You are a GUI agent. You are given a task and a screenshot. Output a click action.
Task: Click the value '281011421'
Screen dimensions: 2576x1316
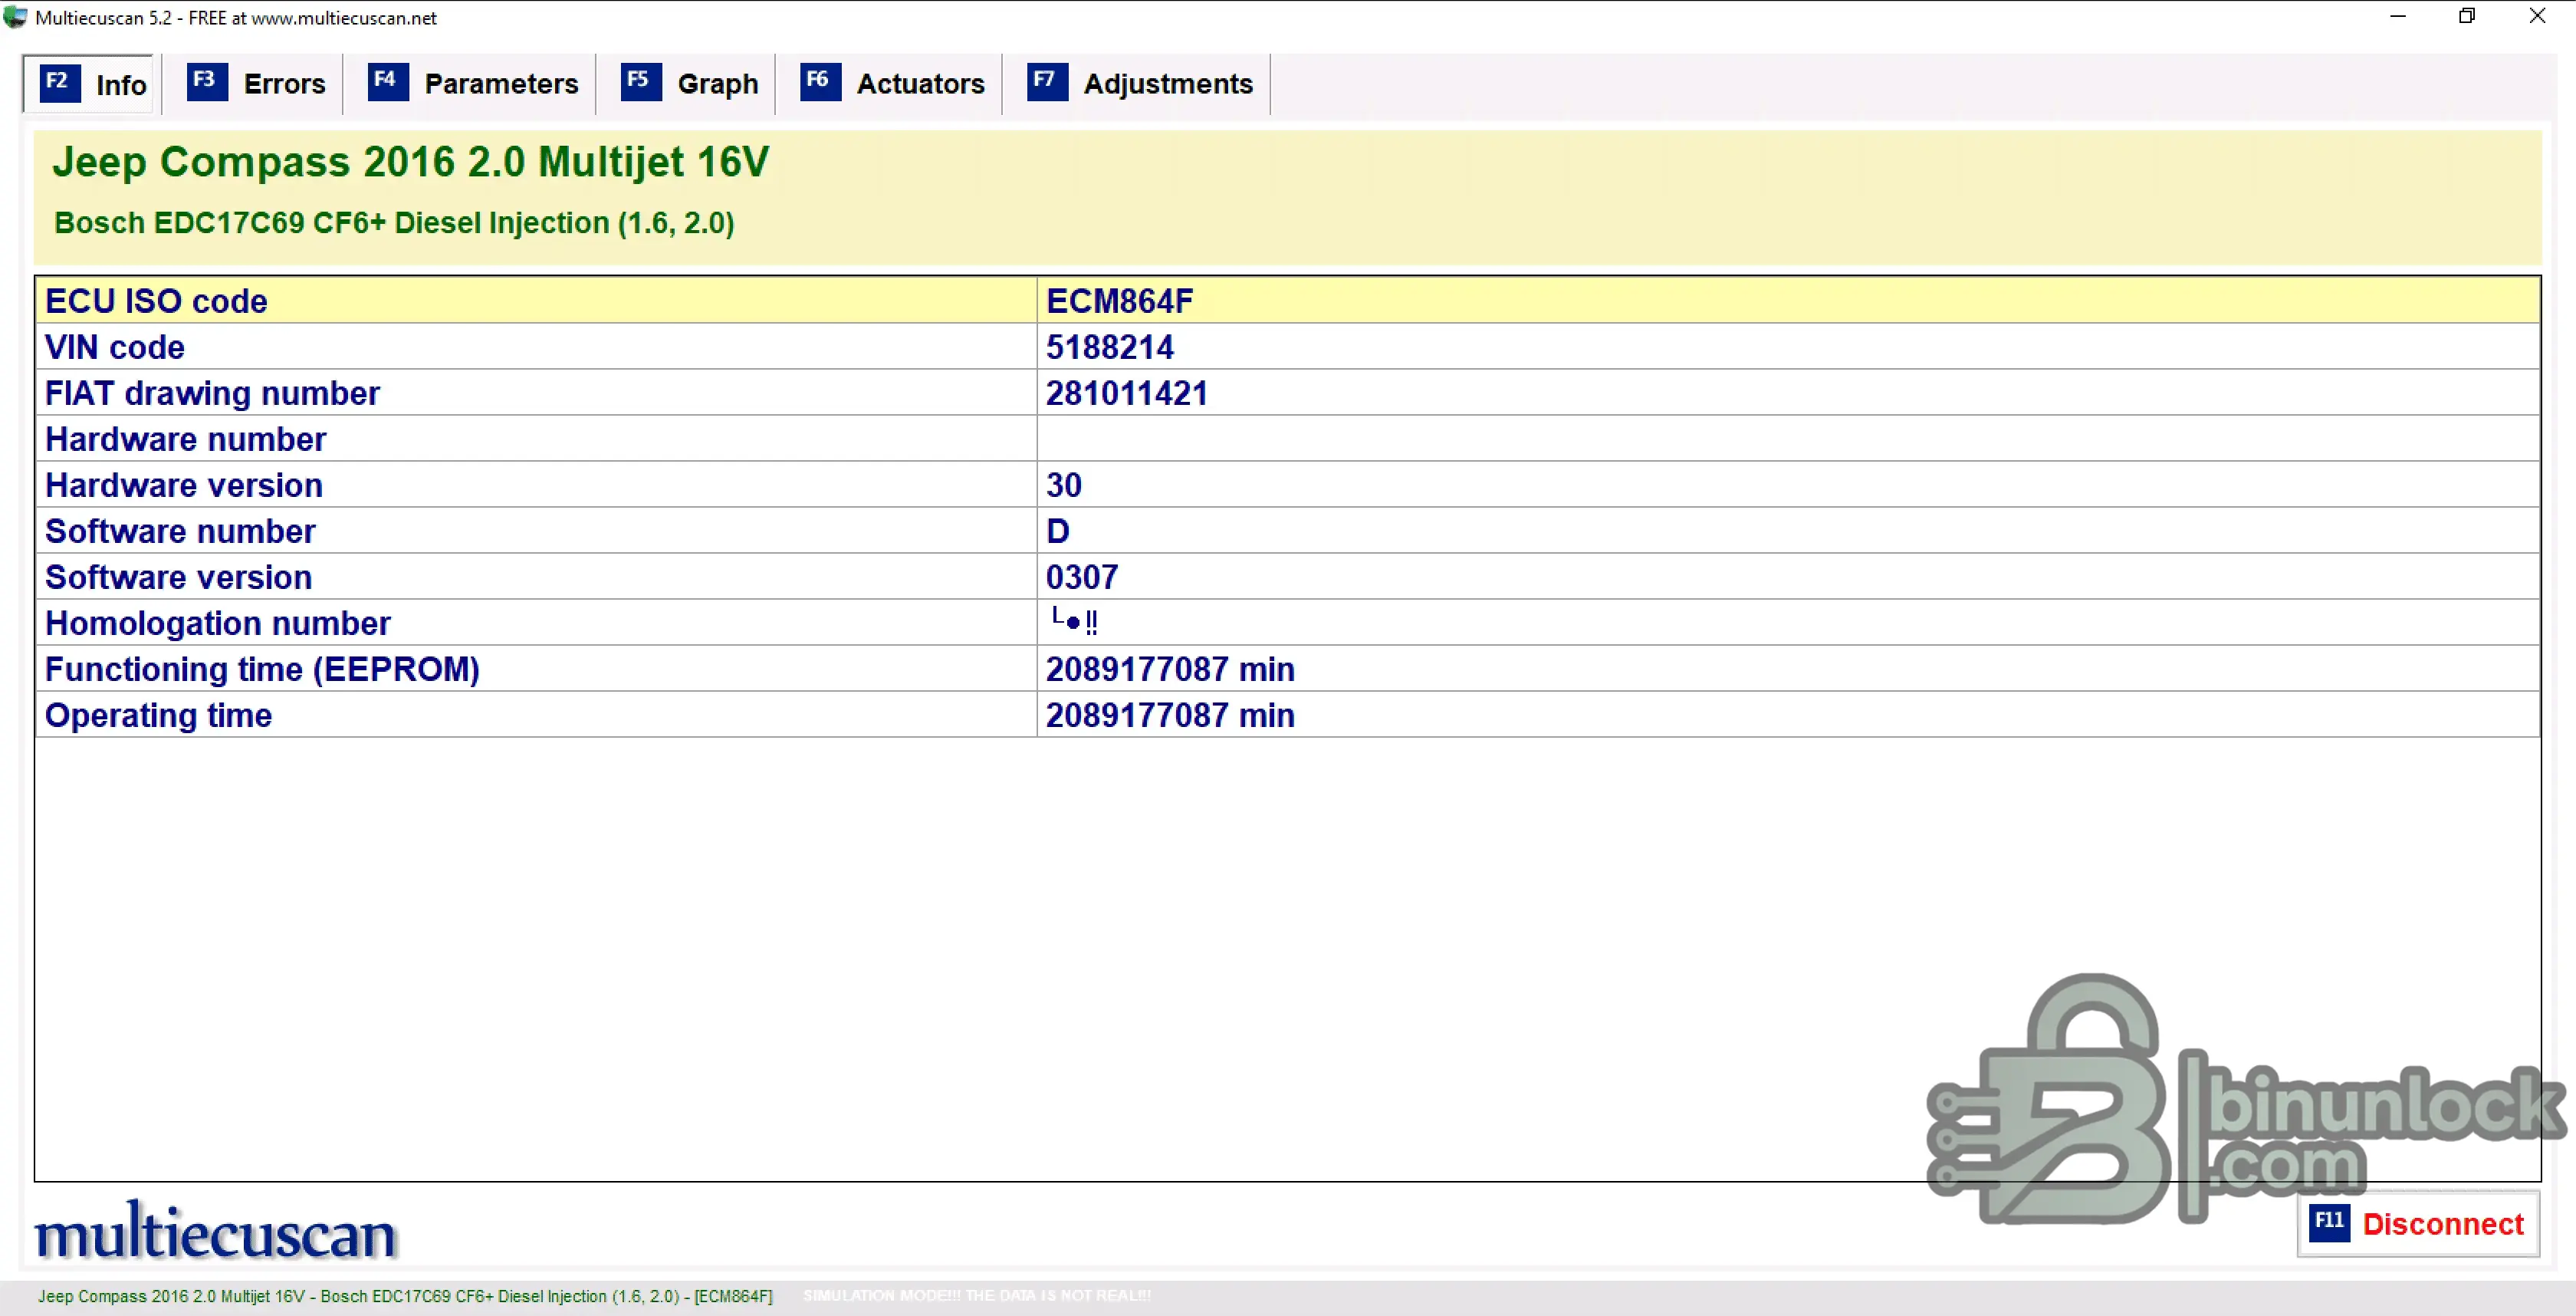[1127, 393]
